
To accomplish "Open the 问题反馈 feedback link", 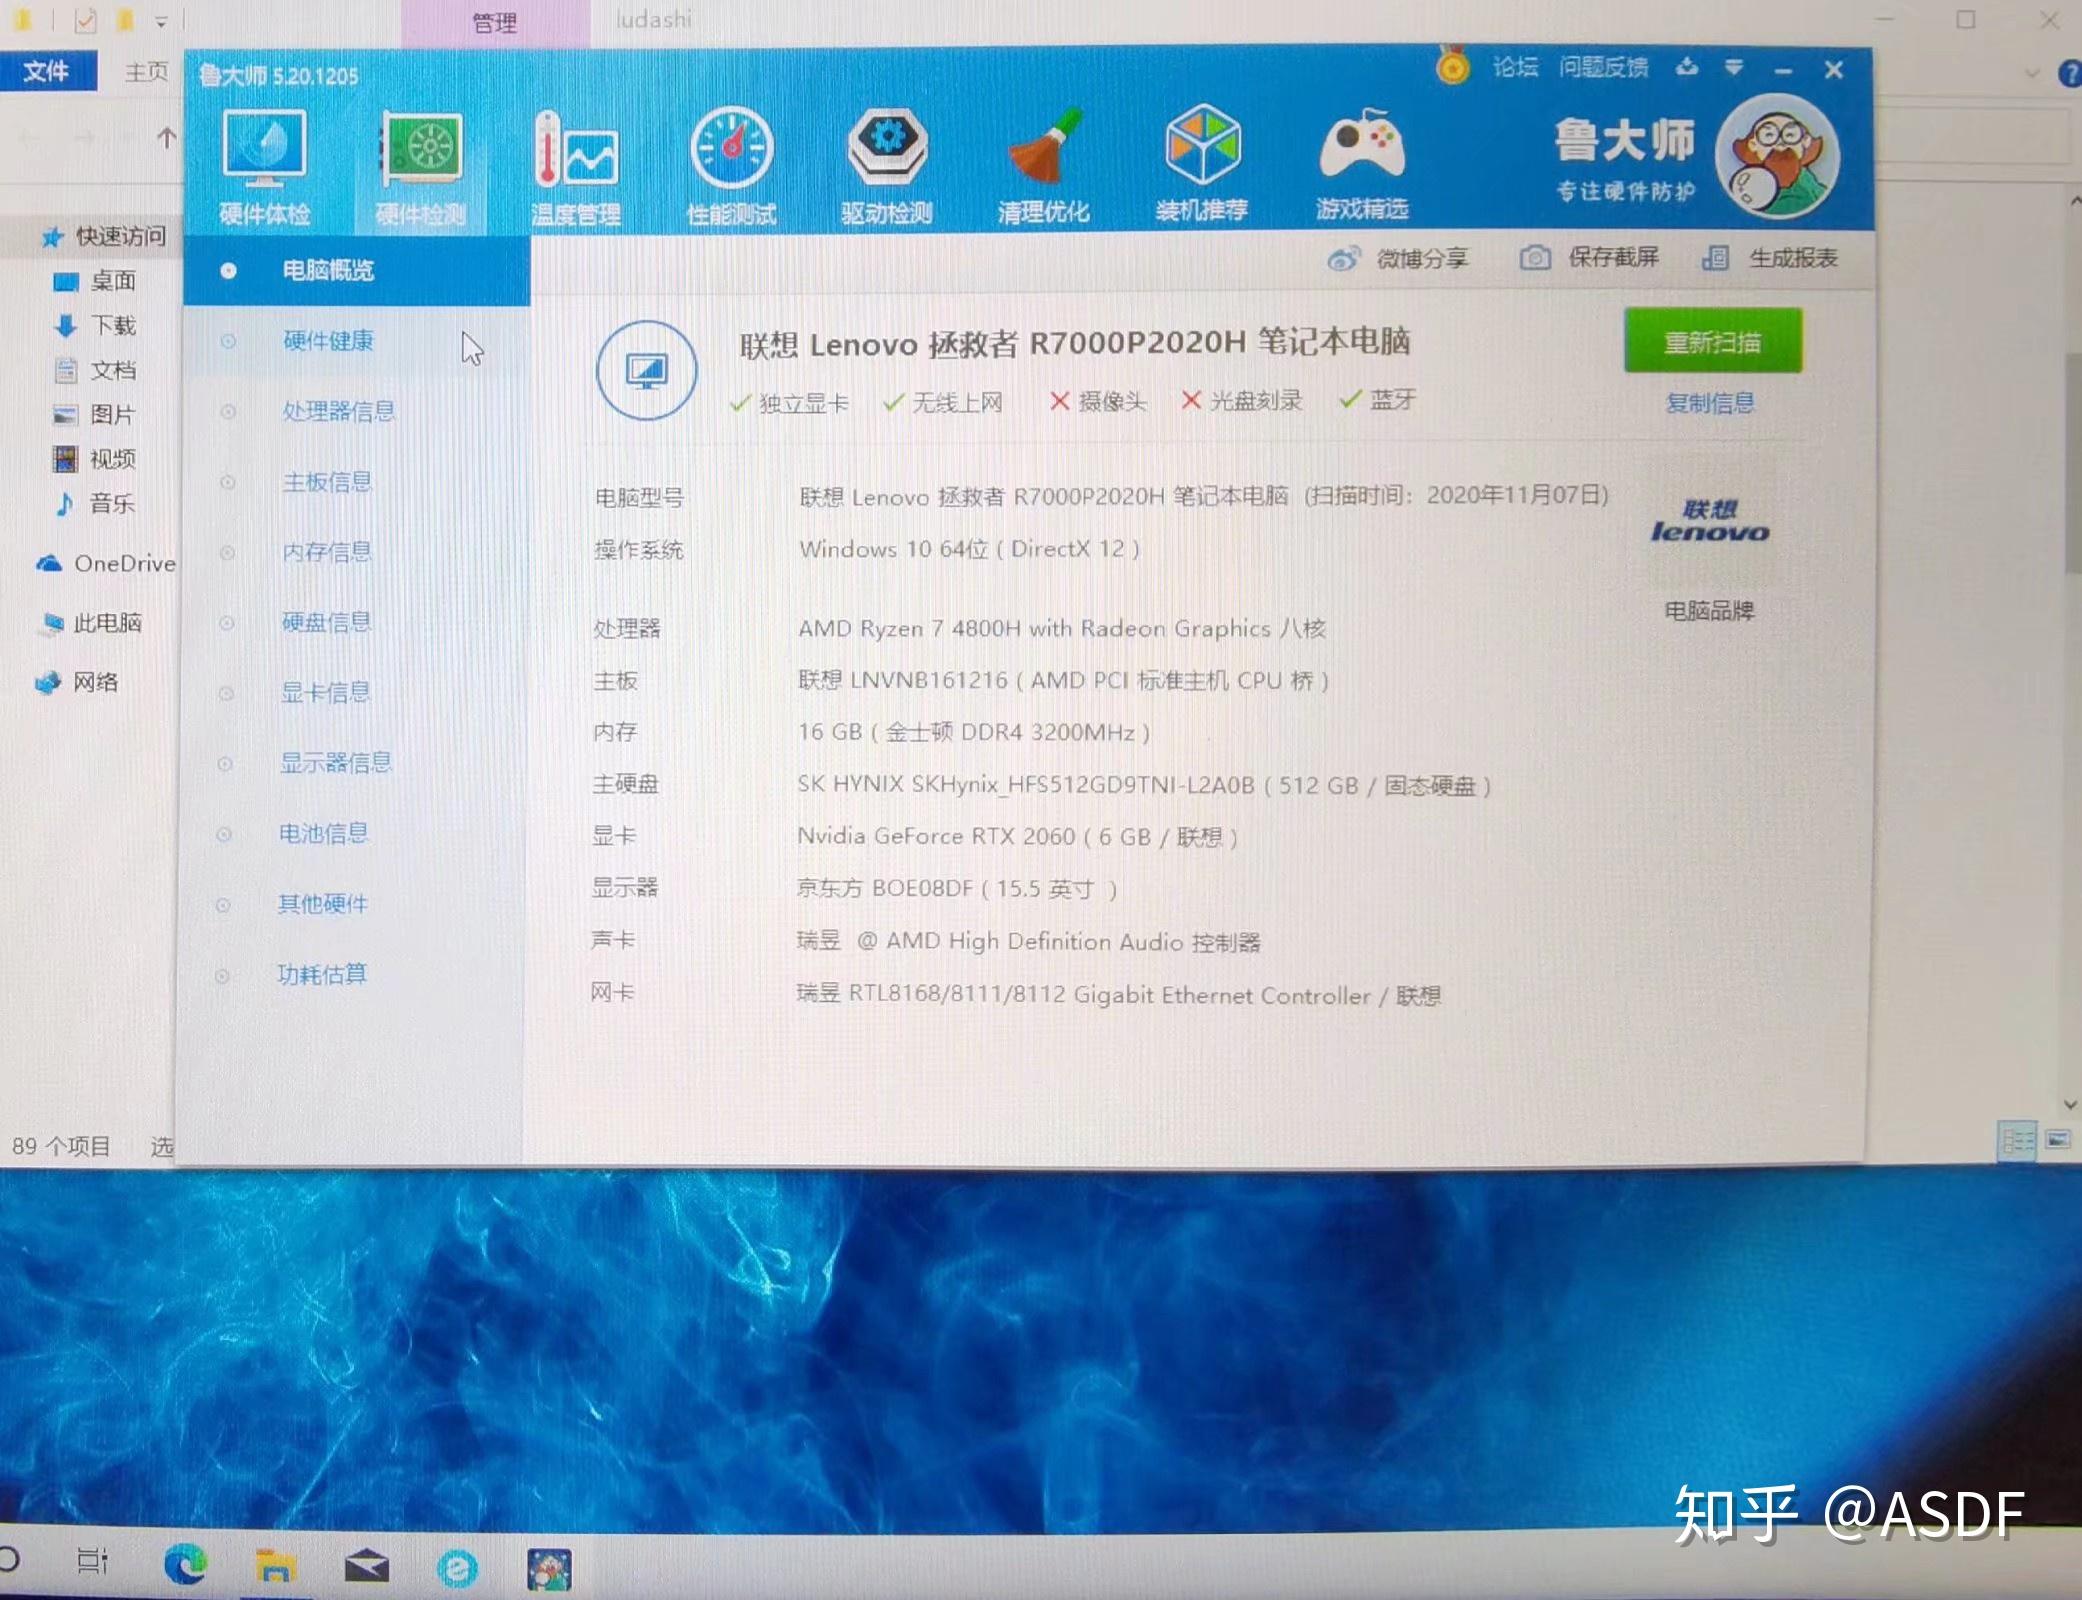I will (1603, 67).
